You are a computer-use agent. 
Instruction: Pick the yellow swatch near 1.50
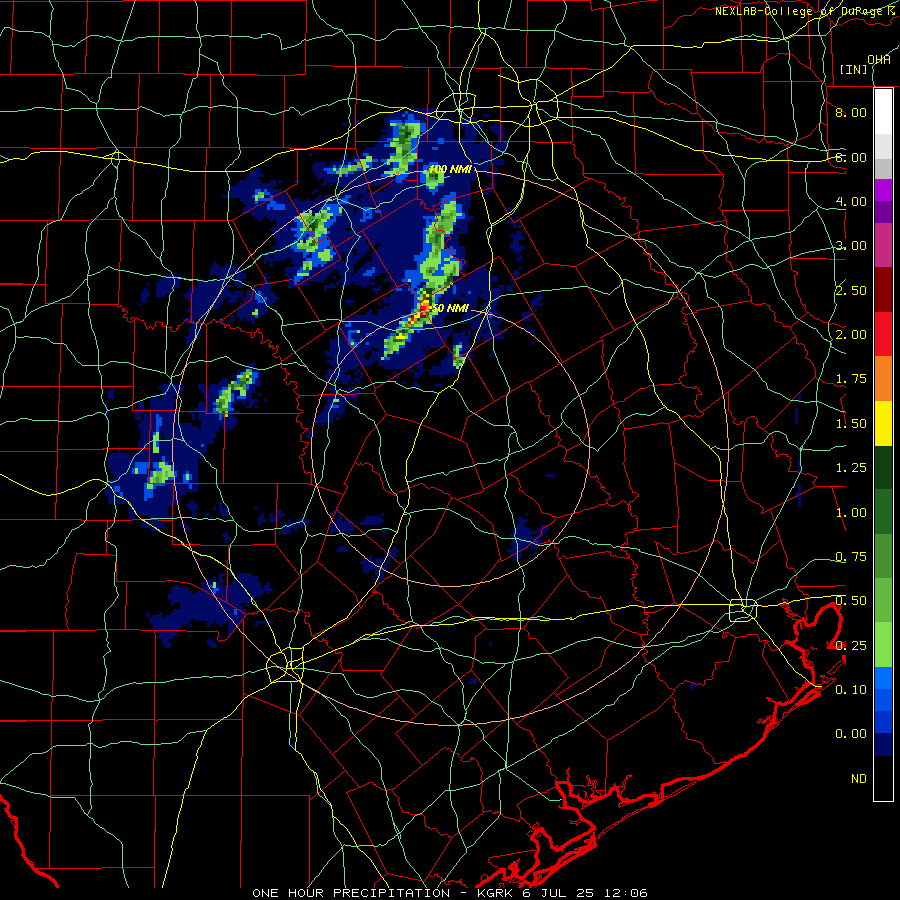coord(883,423)
